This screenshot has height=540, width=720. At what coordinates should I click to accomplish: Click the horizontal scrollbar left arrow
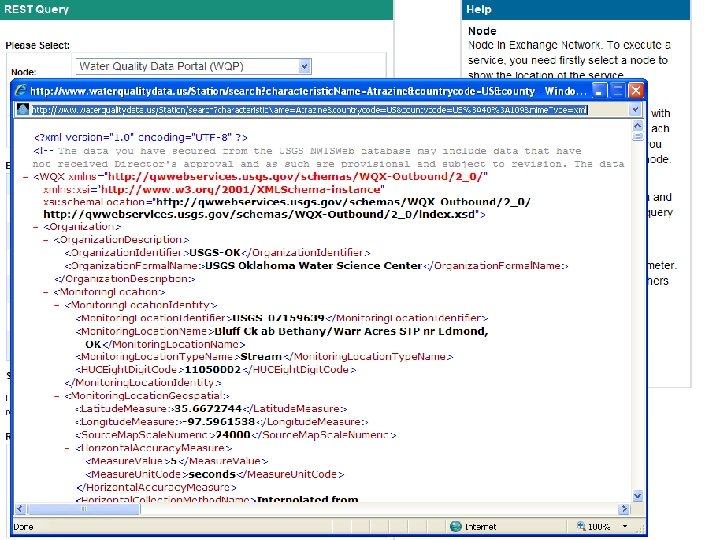20,509
